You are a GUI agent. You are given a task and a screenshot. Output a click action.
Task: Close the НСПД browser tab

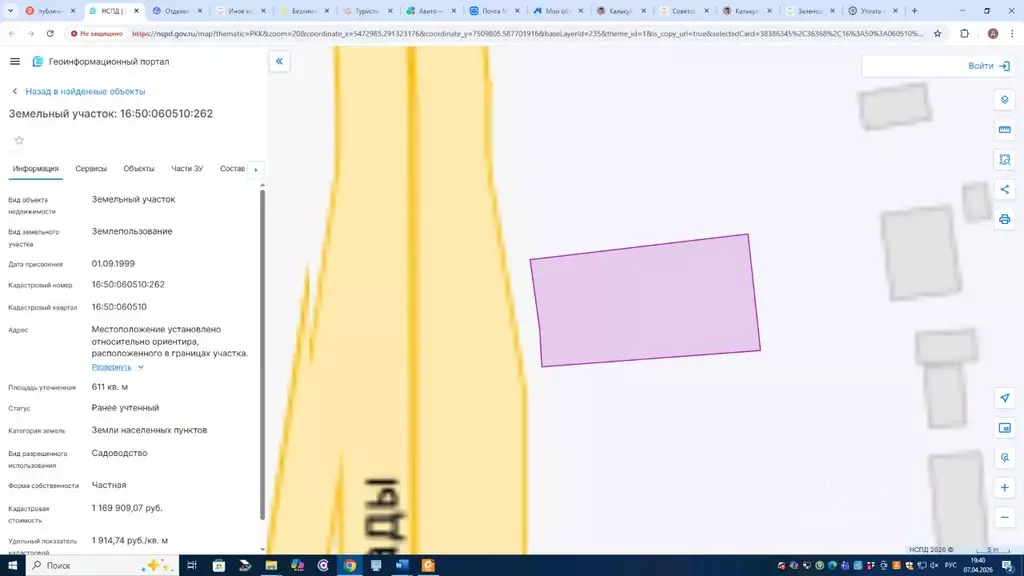click(136, 11)
